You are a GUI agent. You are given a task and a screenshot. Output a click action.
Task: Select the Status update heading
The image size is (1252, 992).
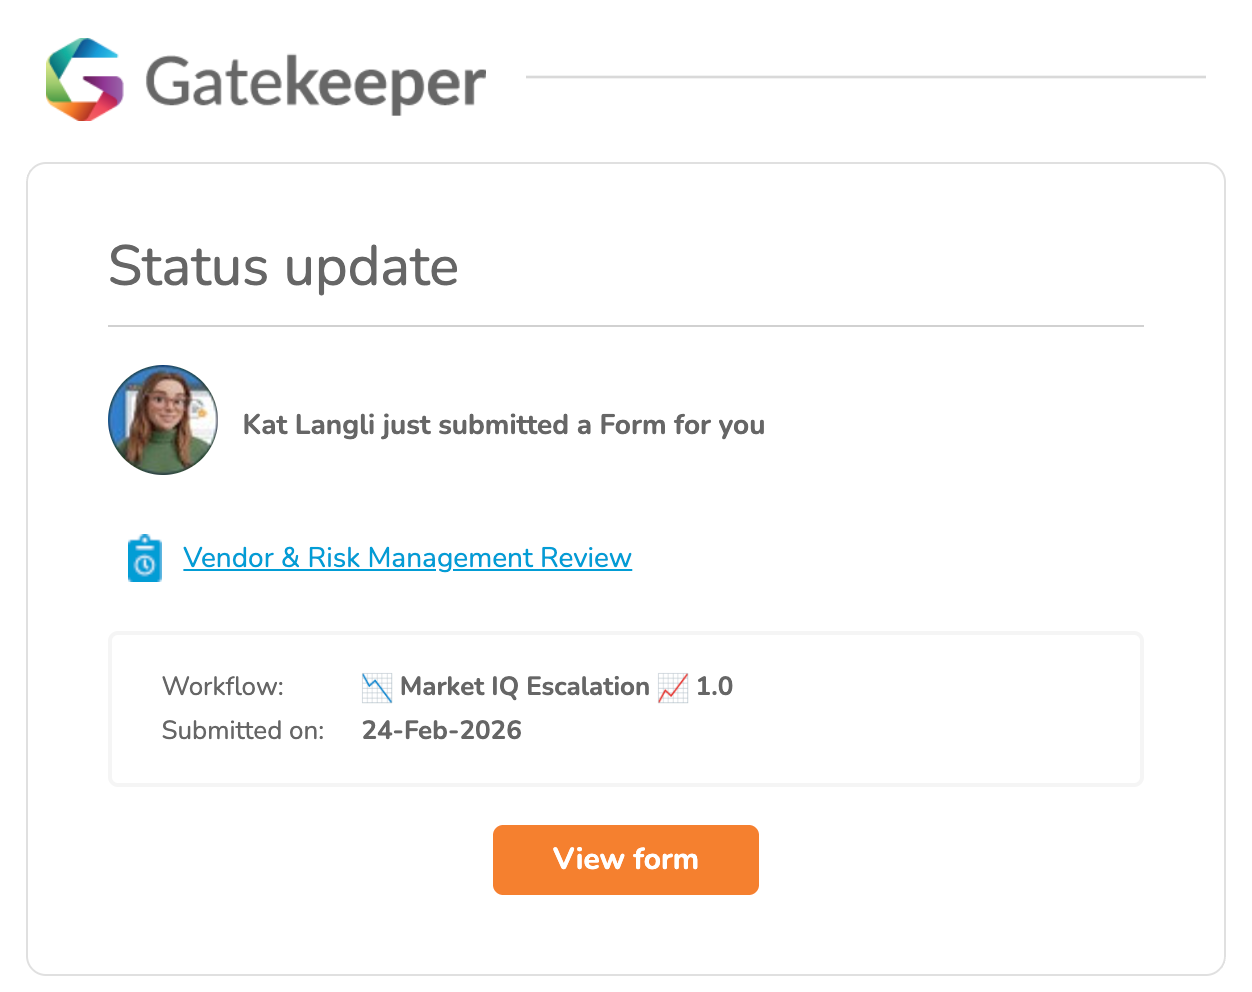tap(283, 266)
